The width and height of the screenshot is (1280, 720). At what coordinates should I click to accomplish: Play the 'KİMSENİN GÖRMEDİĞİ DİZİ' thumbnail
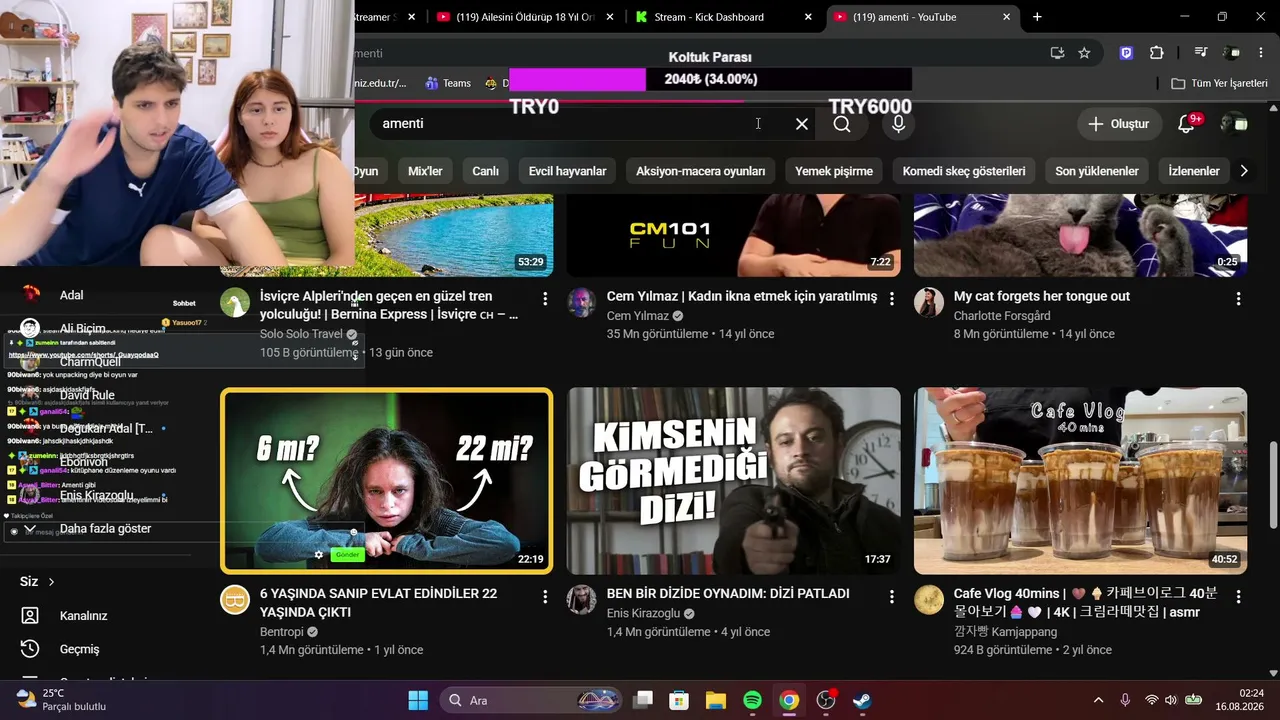(x=734, y=480)
